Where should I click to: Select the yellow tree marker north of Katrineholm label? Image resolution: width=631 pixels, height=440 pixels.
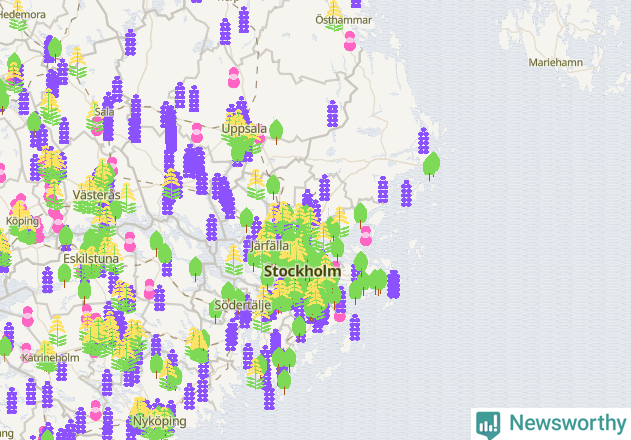pyautogui.click(x=58, y=331)
